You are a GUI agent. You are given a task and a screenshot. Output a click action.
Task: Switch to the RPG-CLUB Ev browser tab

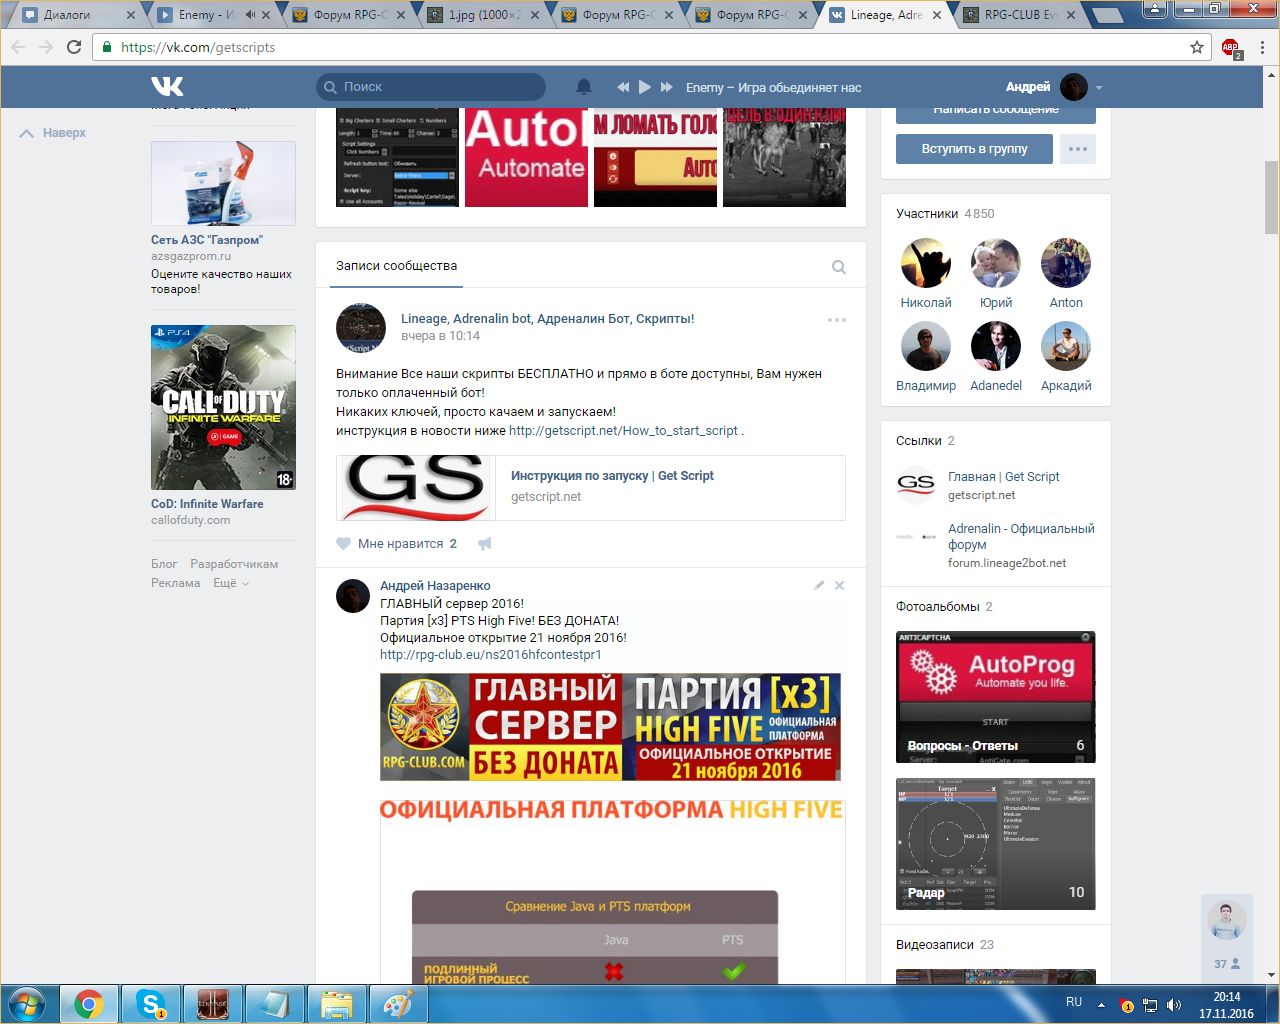[1020, 15]
